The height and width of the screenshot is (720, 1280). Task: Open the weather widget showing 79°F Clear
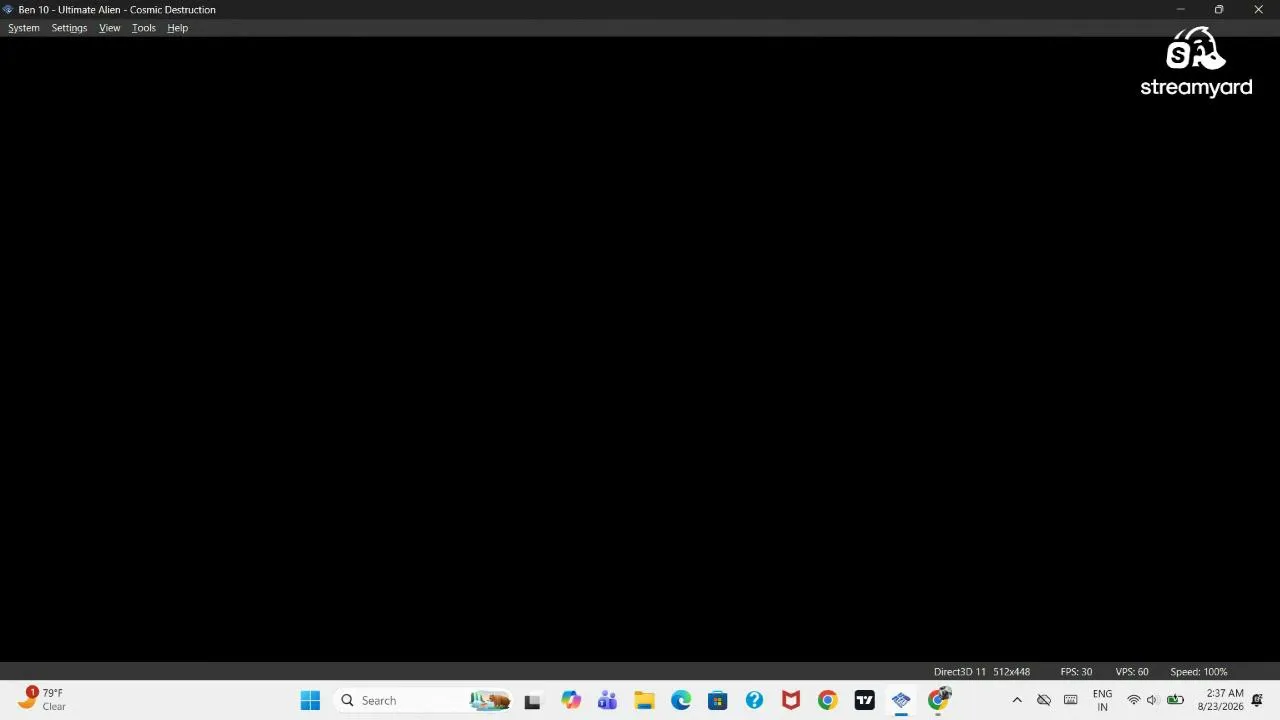click(42, 700)
